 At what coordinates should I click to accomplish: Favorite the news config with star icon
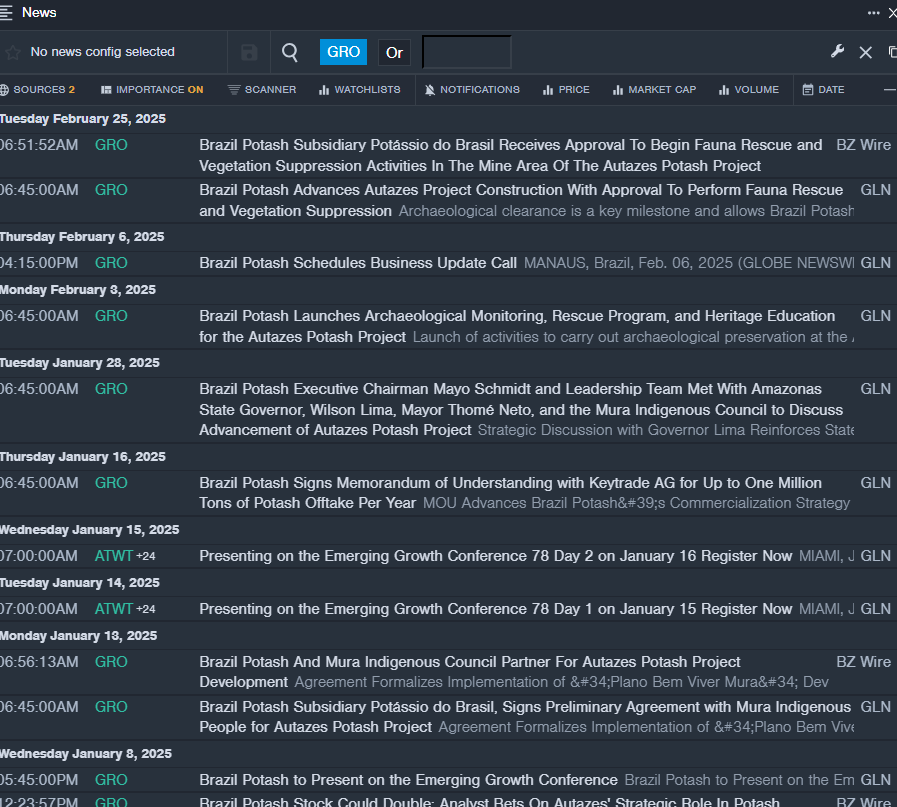coord(13,52)
